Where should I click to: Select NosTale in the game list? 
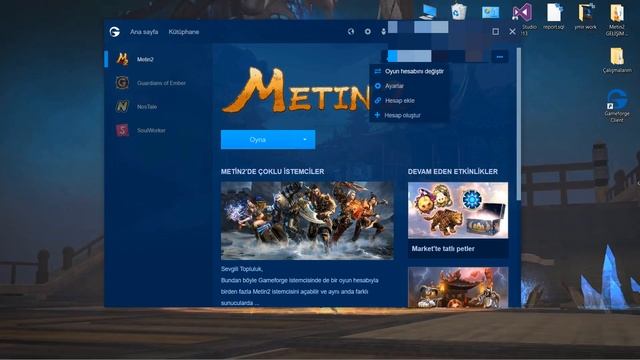pos(158,107)
